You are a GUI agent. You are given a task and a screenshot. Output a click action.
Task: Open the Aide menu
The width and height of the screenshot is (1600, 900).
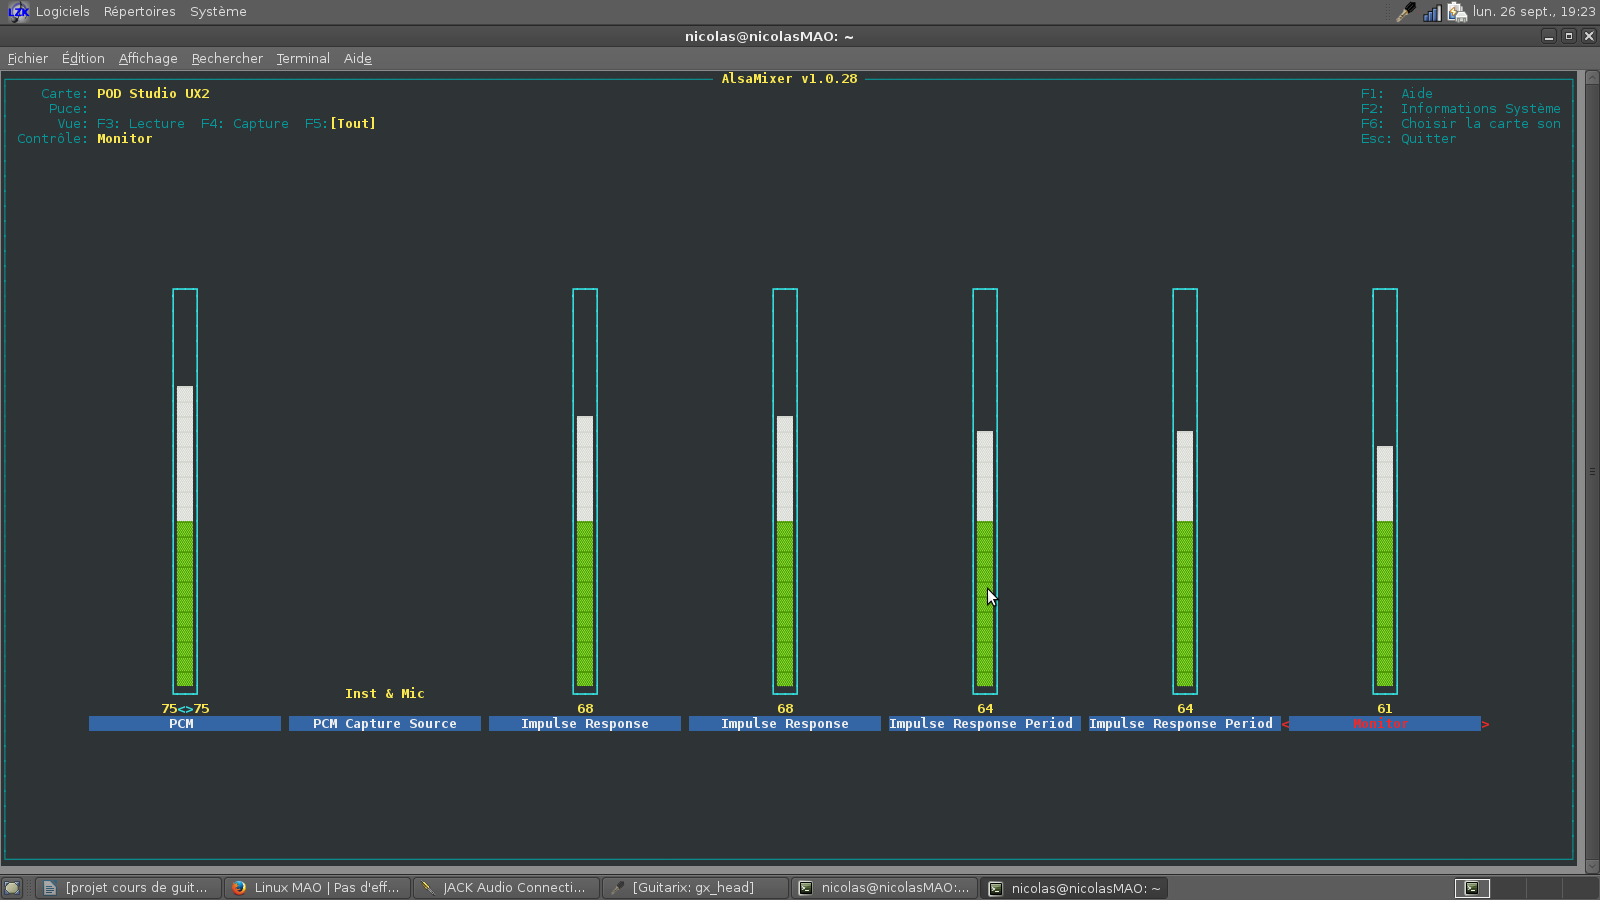(x=358, y=59)
